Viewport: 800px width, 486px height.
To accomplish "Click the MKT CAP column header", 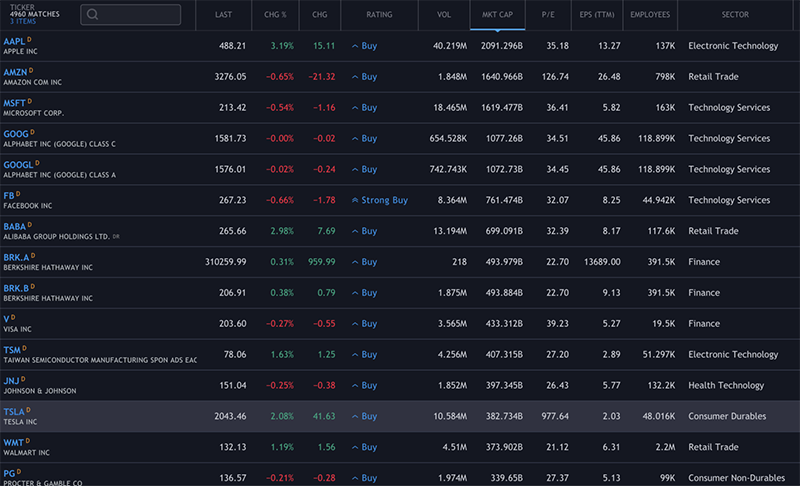I will click(497, 15).
